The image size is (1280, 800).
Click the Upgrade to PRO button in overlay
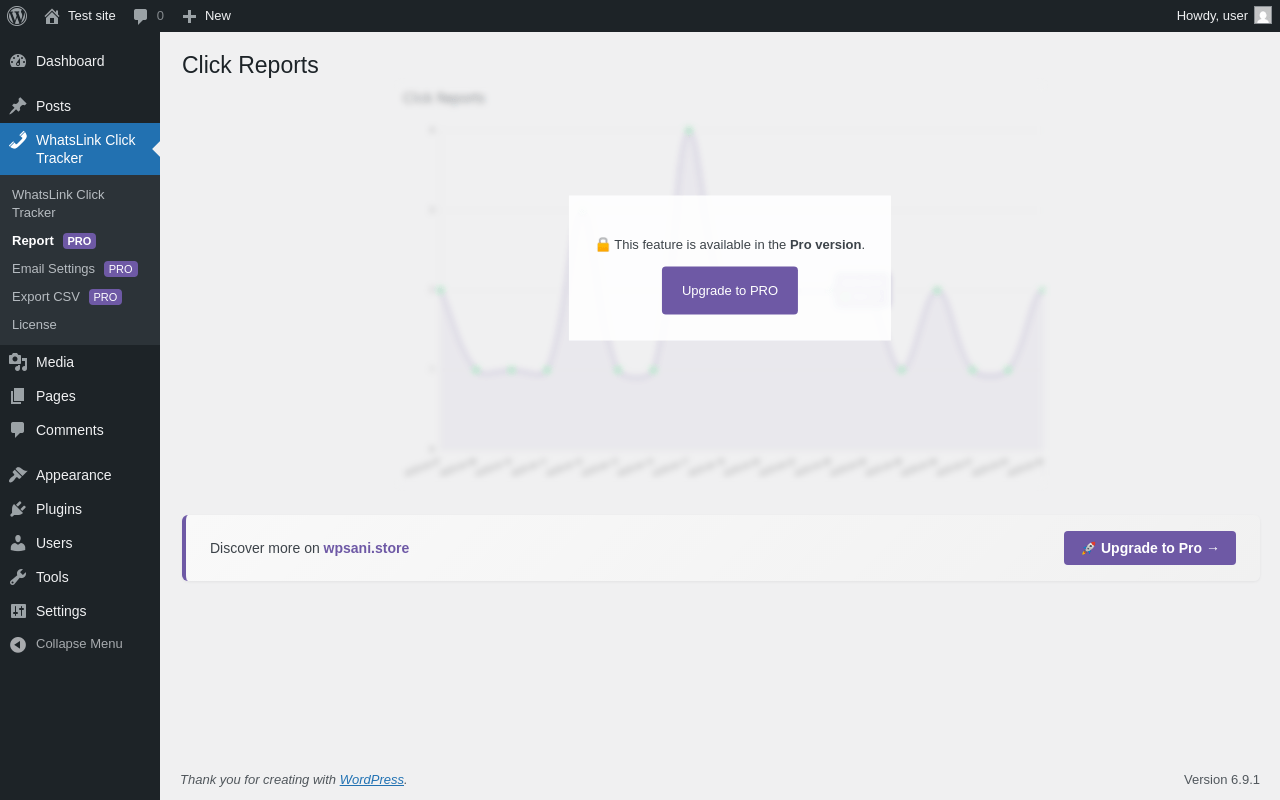[730, 291]
